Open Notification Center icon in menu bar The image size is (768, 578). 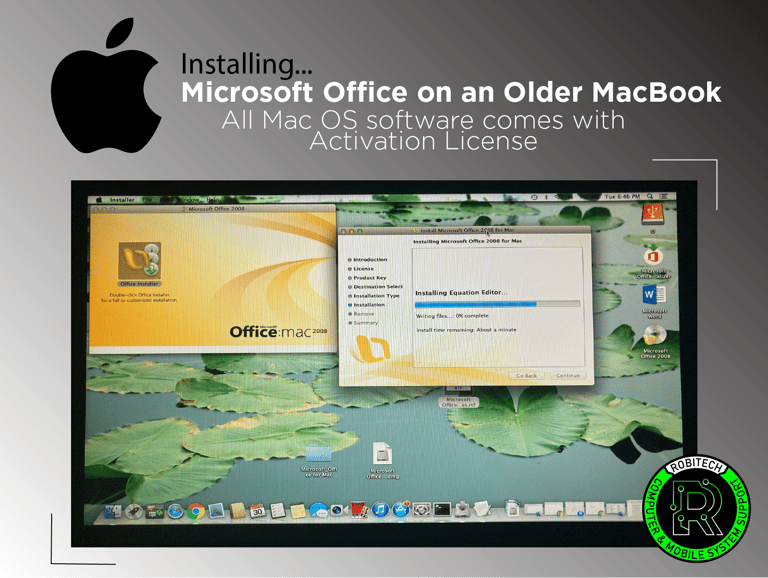point(663,196)
